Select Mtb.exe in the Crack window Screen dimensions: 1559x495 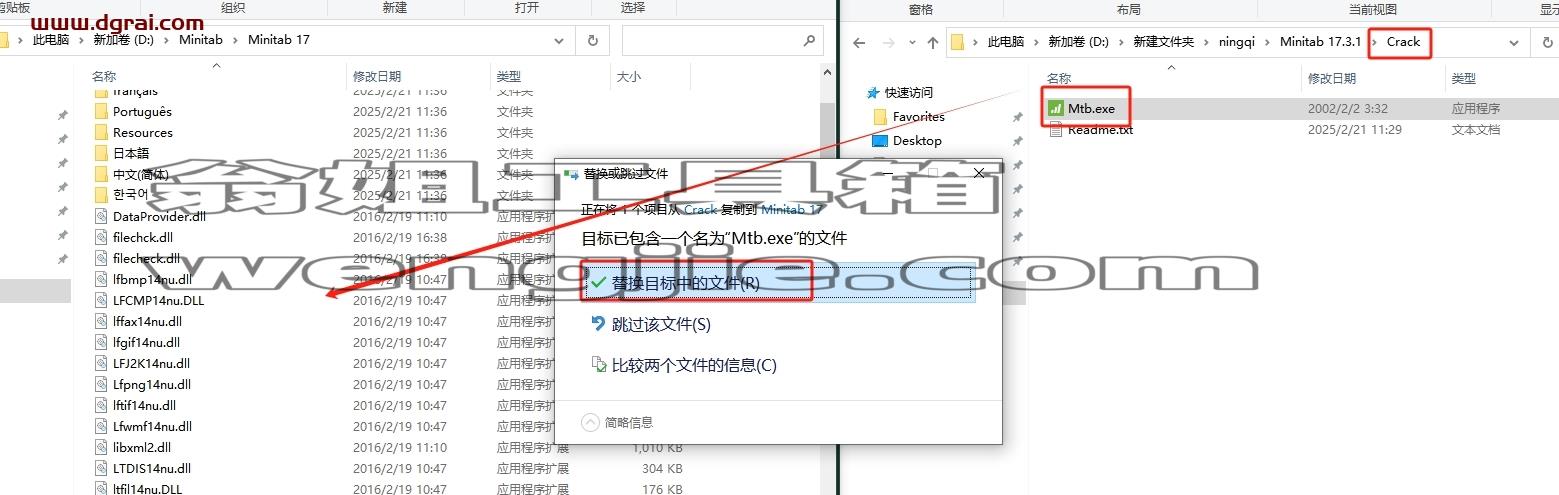[1091, 108]
